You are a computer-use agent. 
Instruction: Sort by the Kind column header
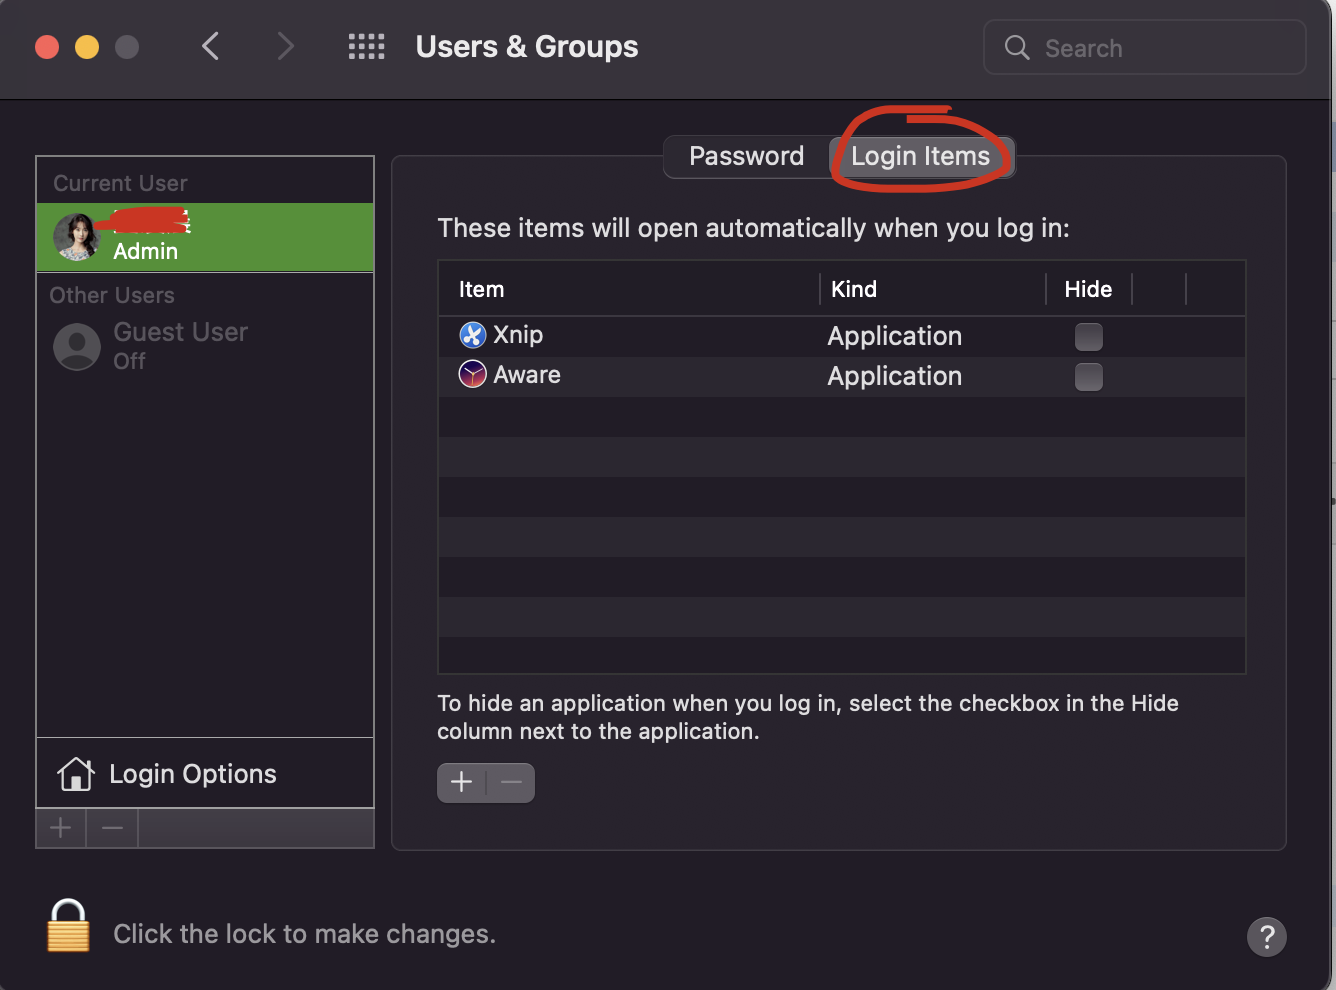933,289
